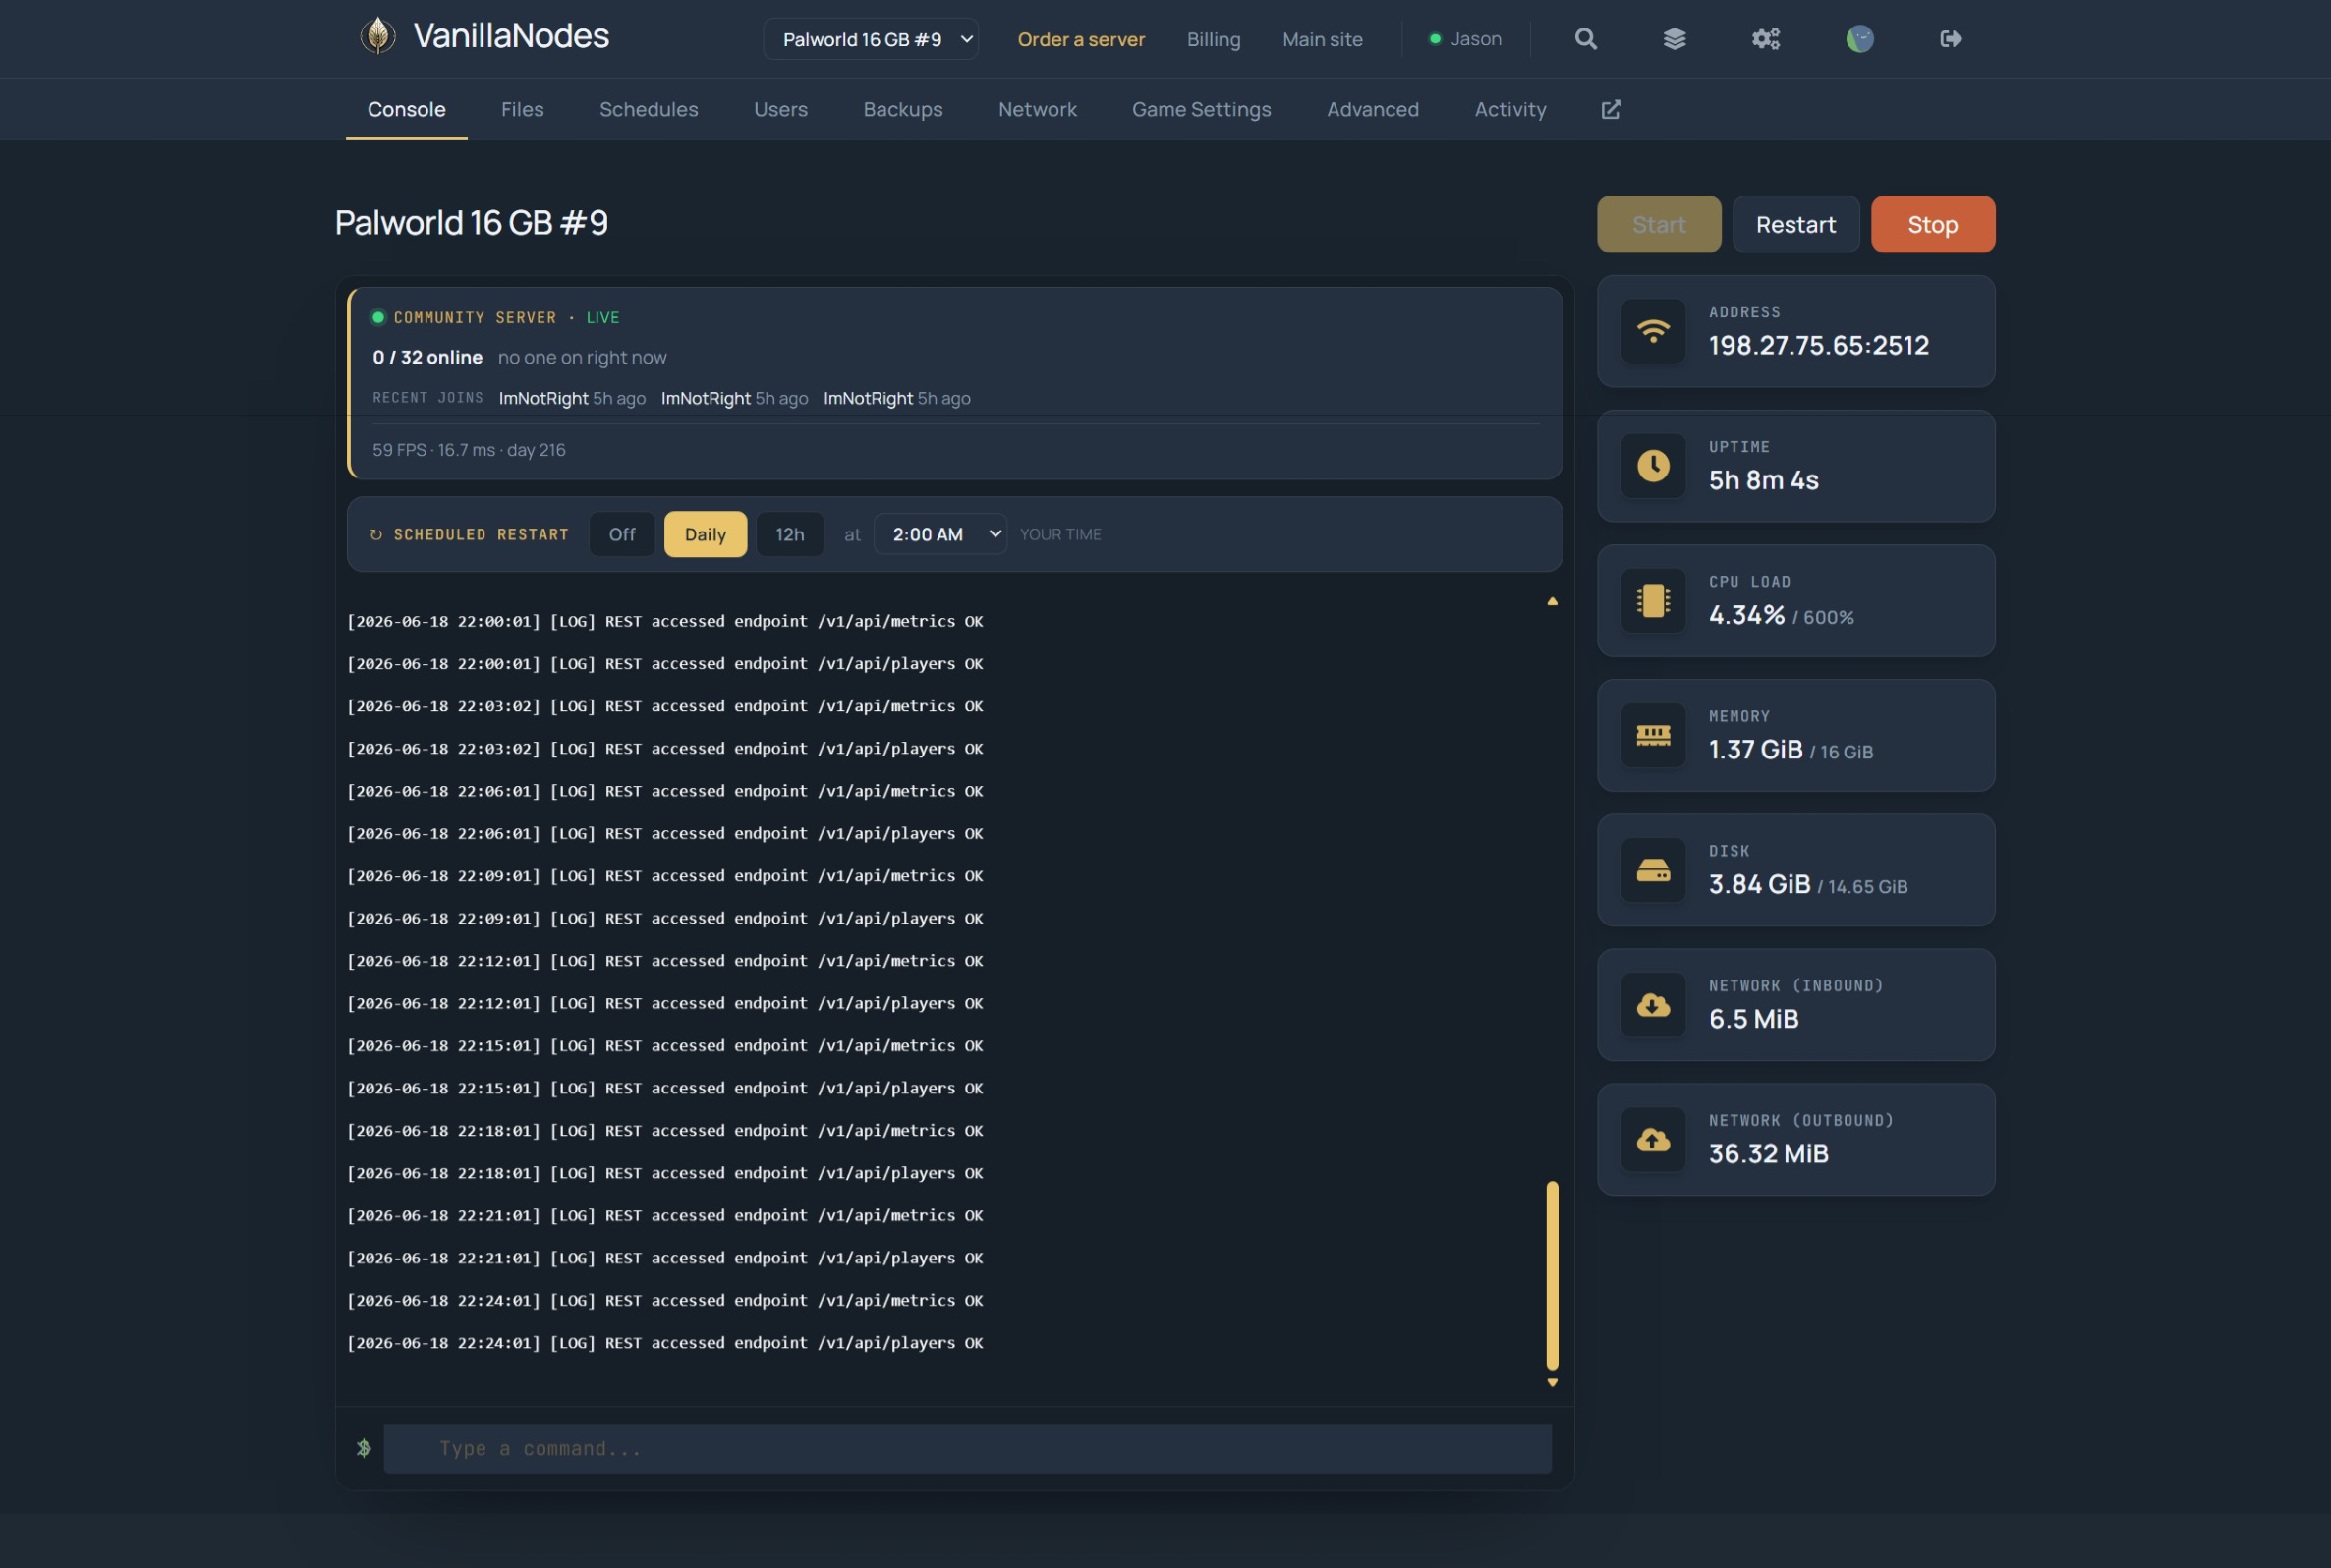Click the outbound cloud upload icon
Image resolution: width=2331 pixels, height=1568 pixels.
pyautogui.click(x=1652, y=1140)
